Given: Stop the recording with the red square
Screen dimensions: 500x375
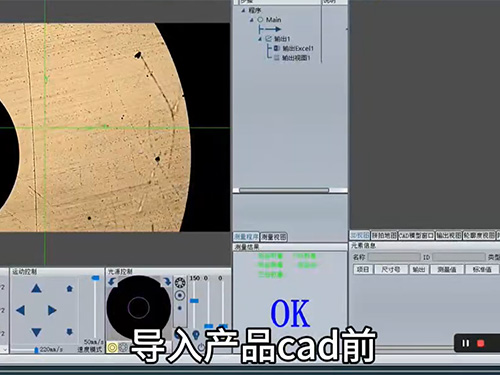Looking at the screenshot, I should [x=480, y=343].
